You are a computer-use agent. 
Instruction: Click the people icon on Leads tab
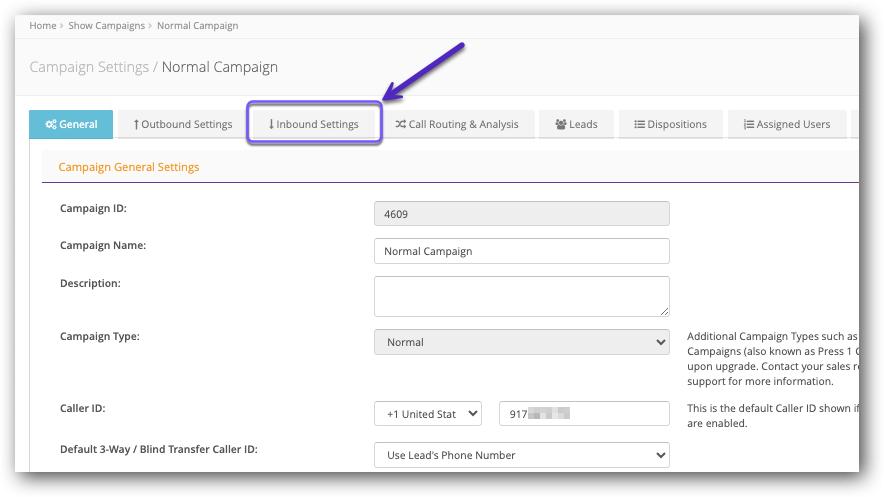pos(560,124)
